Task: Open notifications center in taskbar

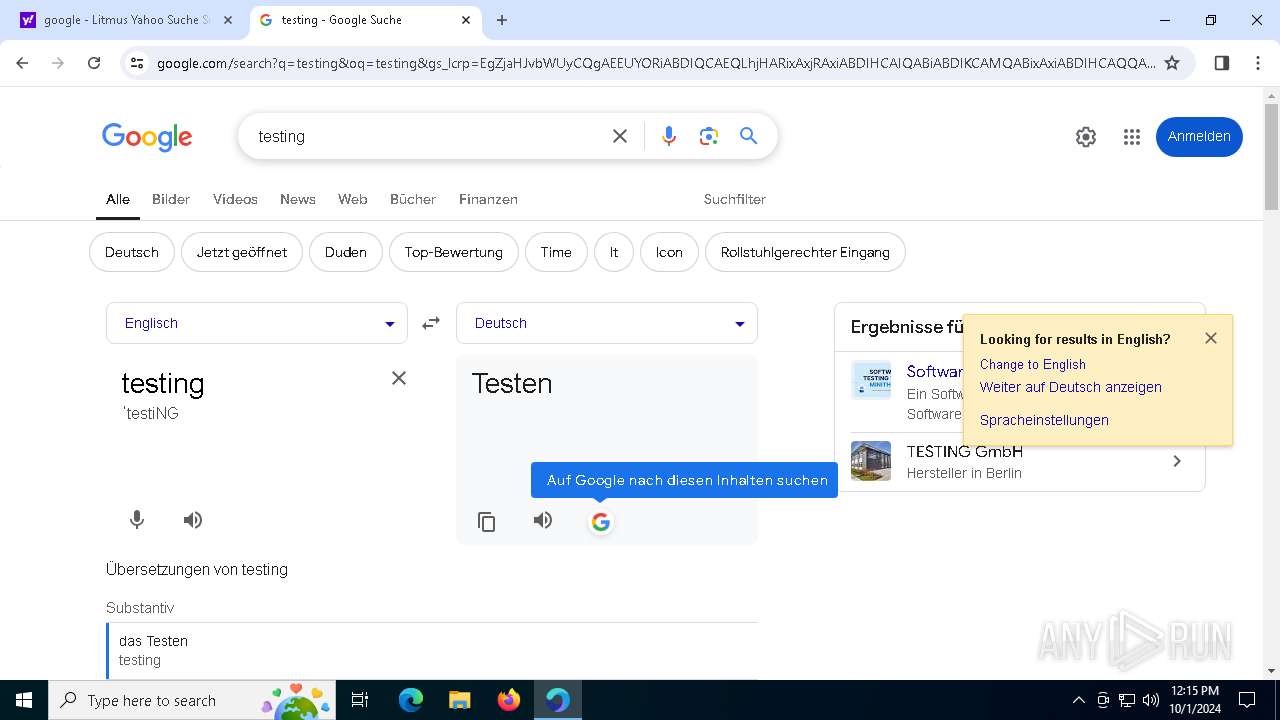Action: pos(1247,700)
